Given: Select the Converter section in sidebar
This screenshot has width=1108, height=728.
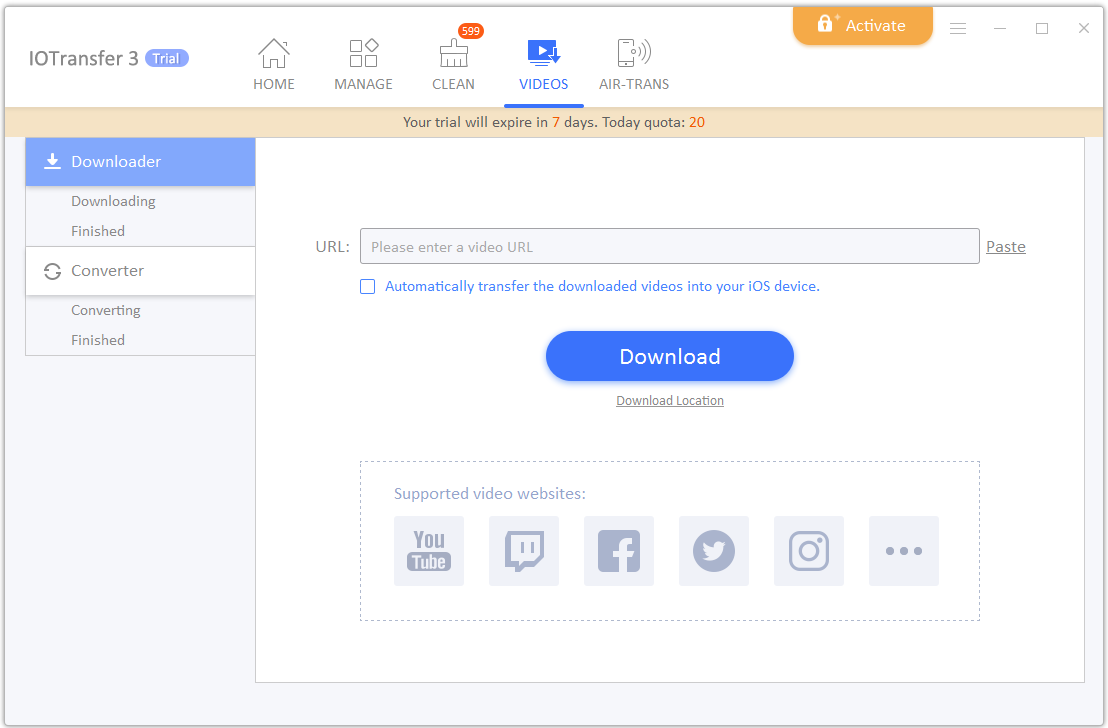Looking at the screenshot, I should [140, 271].
